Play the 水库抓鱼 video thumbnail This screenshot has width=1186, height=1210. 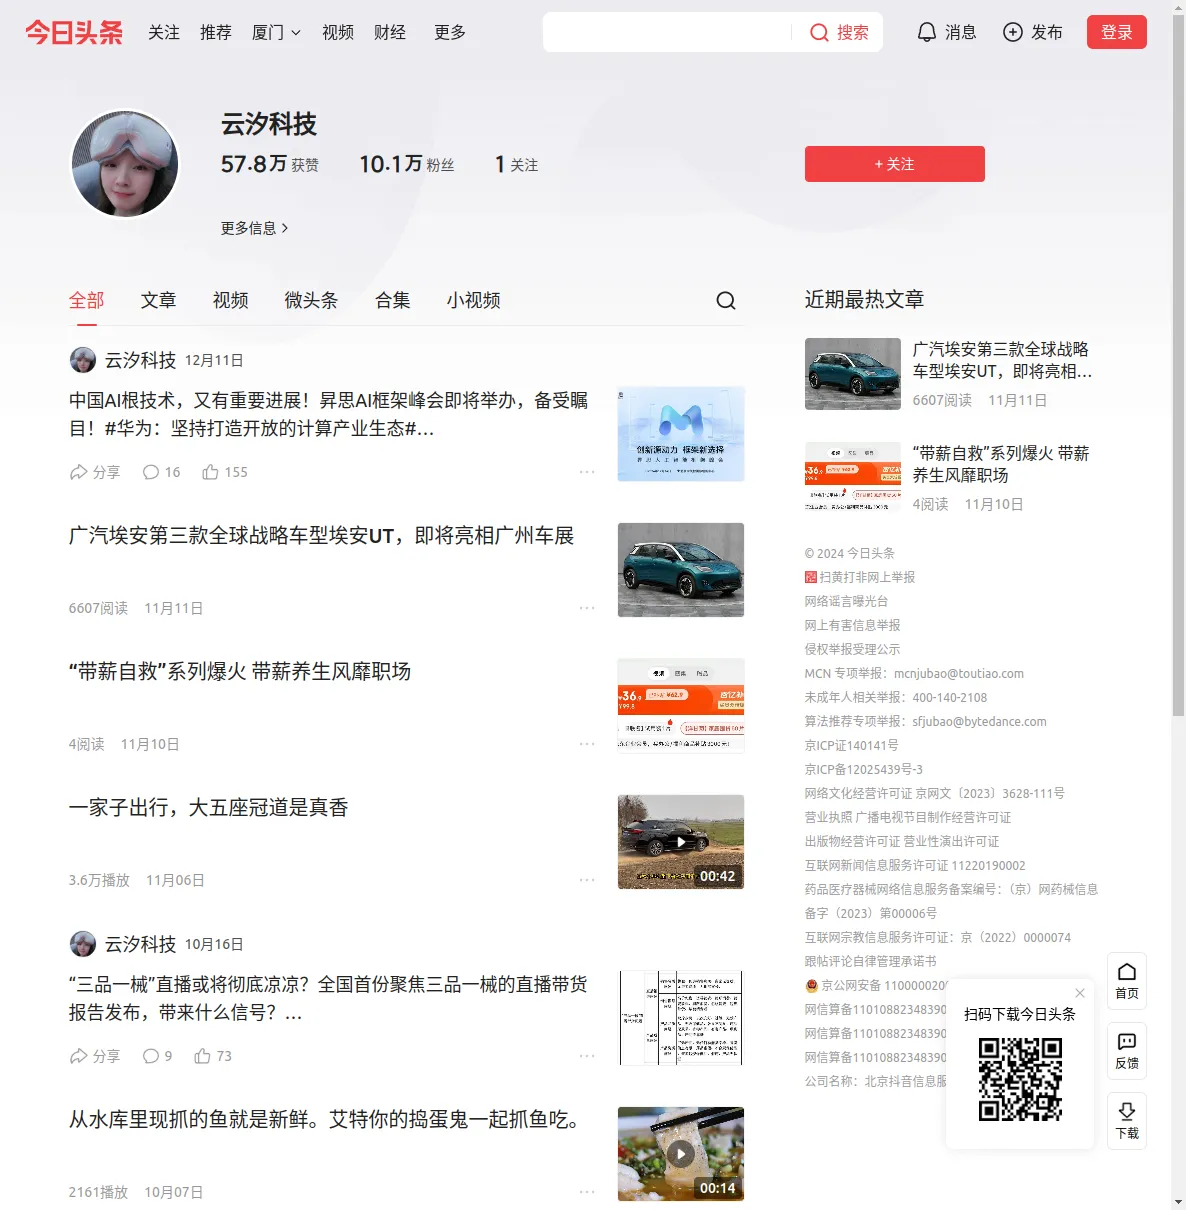click(x=681, y=1154)
